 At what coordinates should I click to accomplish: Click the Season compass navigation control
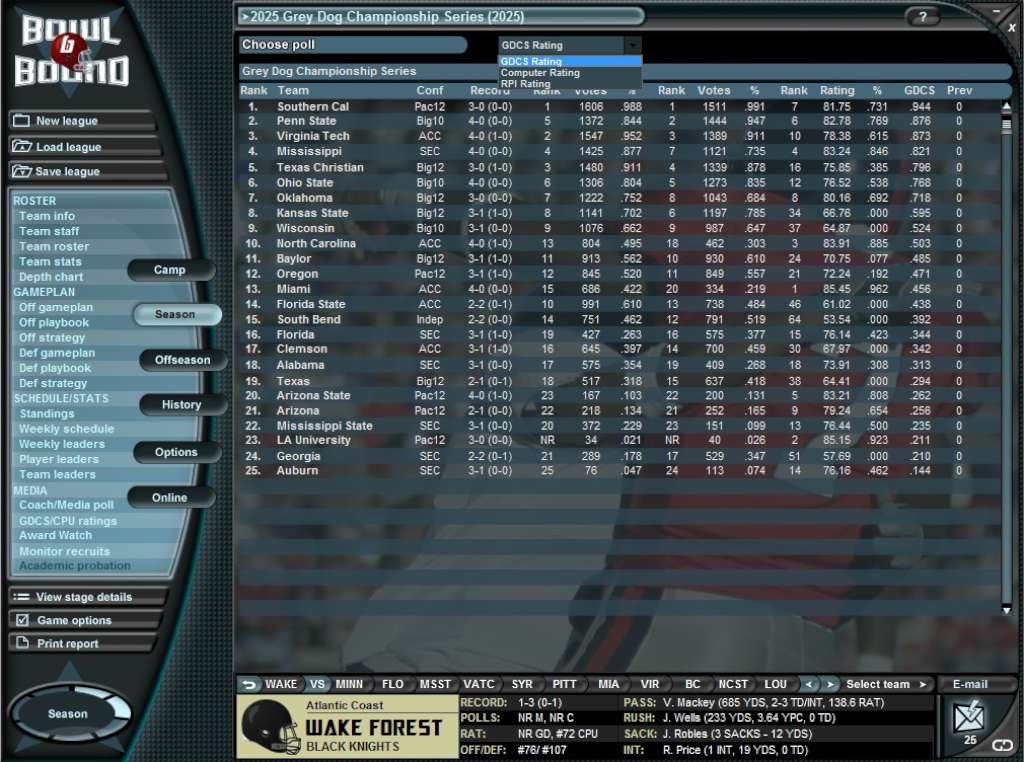67,713
